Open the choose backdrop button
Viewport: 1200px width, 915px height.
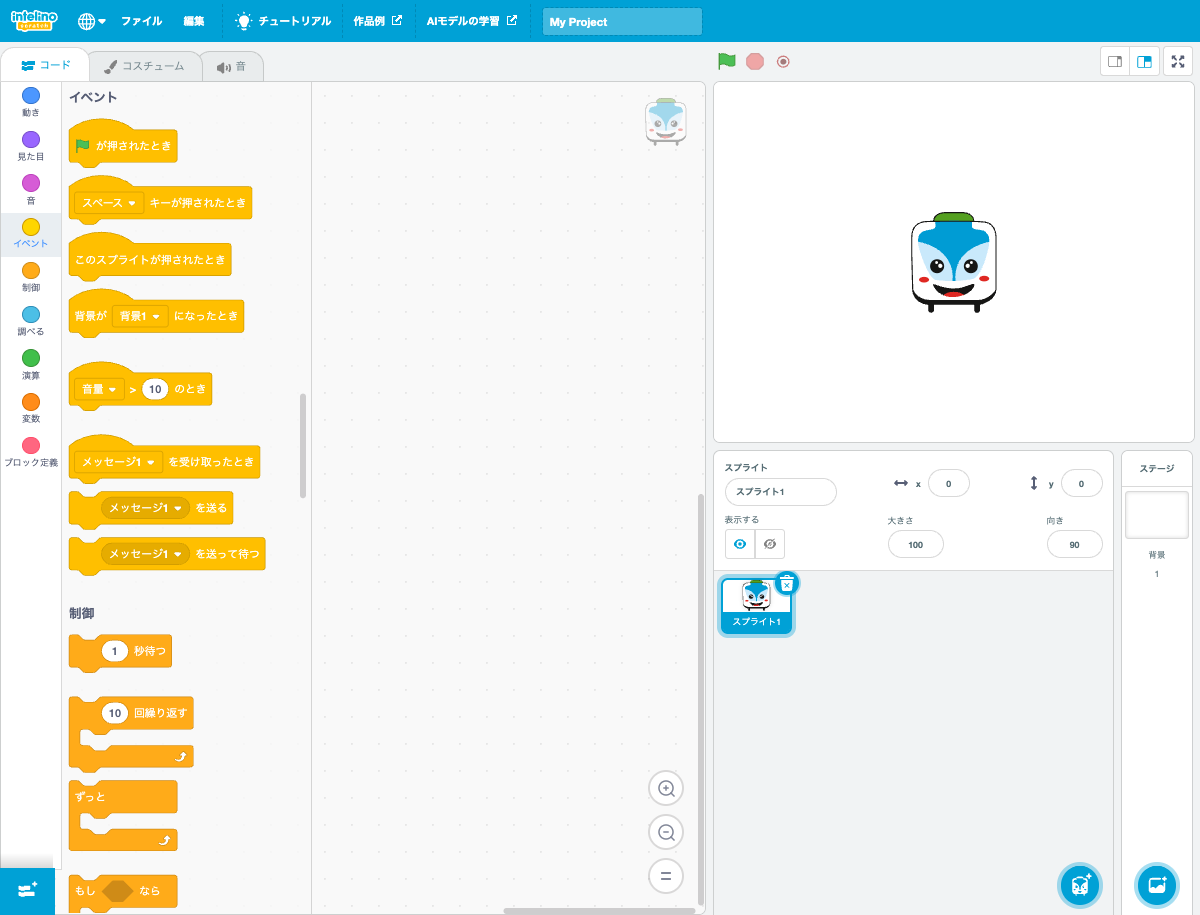(x=1157, y=885)
